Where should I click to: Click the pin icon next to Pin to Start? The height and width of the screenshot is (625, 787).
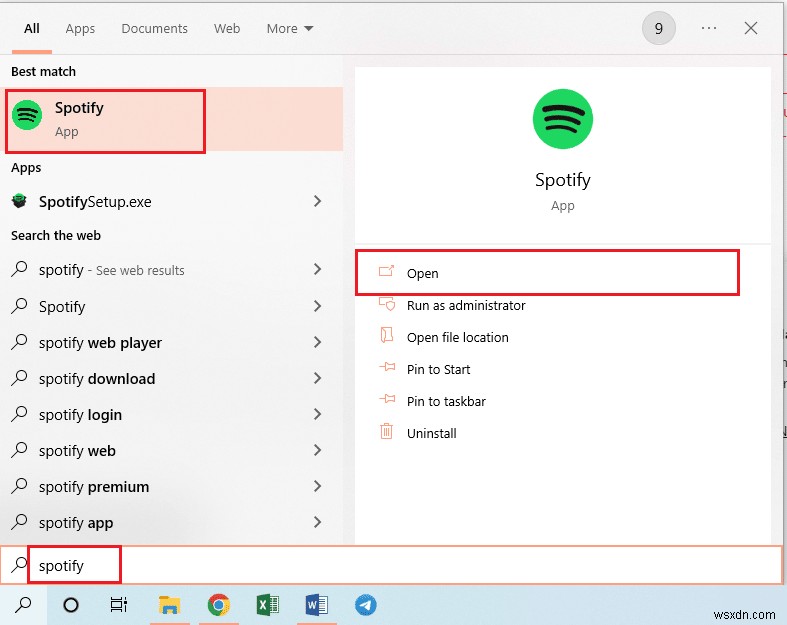tap(387, 367)
